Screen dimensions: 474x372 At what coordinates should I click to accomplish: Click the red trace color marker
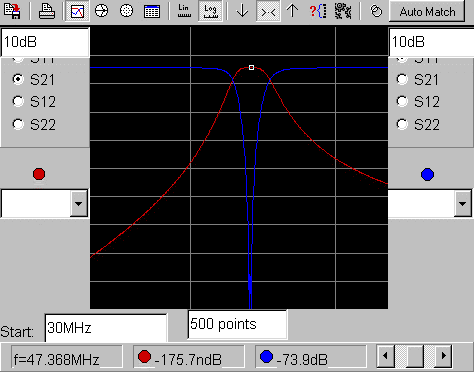[39, 174]
